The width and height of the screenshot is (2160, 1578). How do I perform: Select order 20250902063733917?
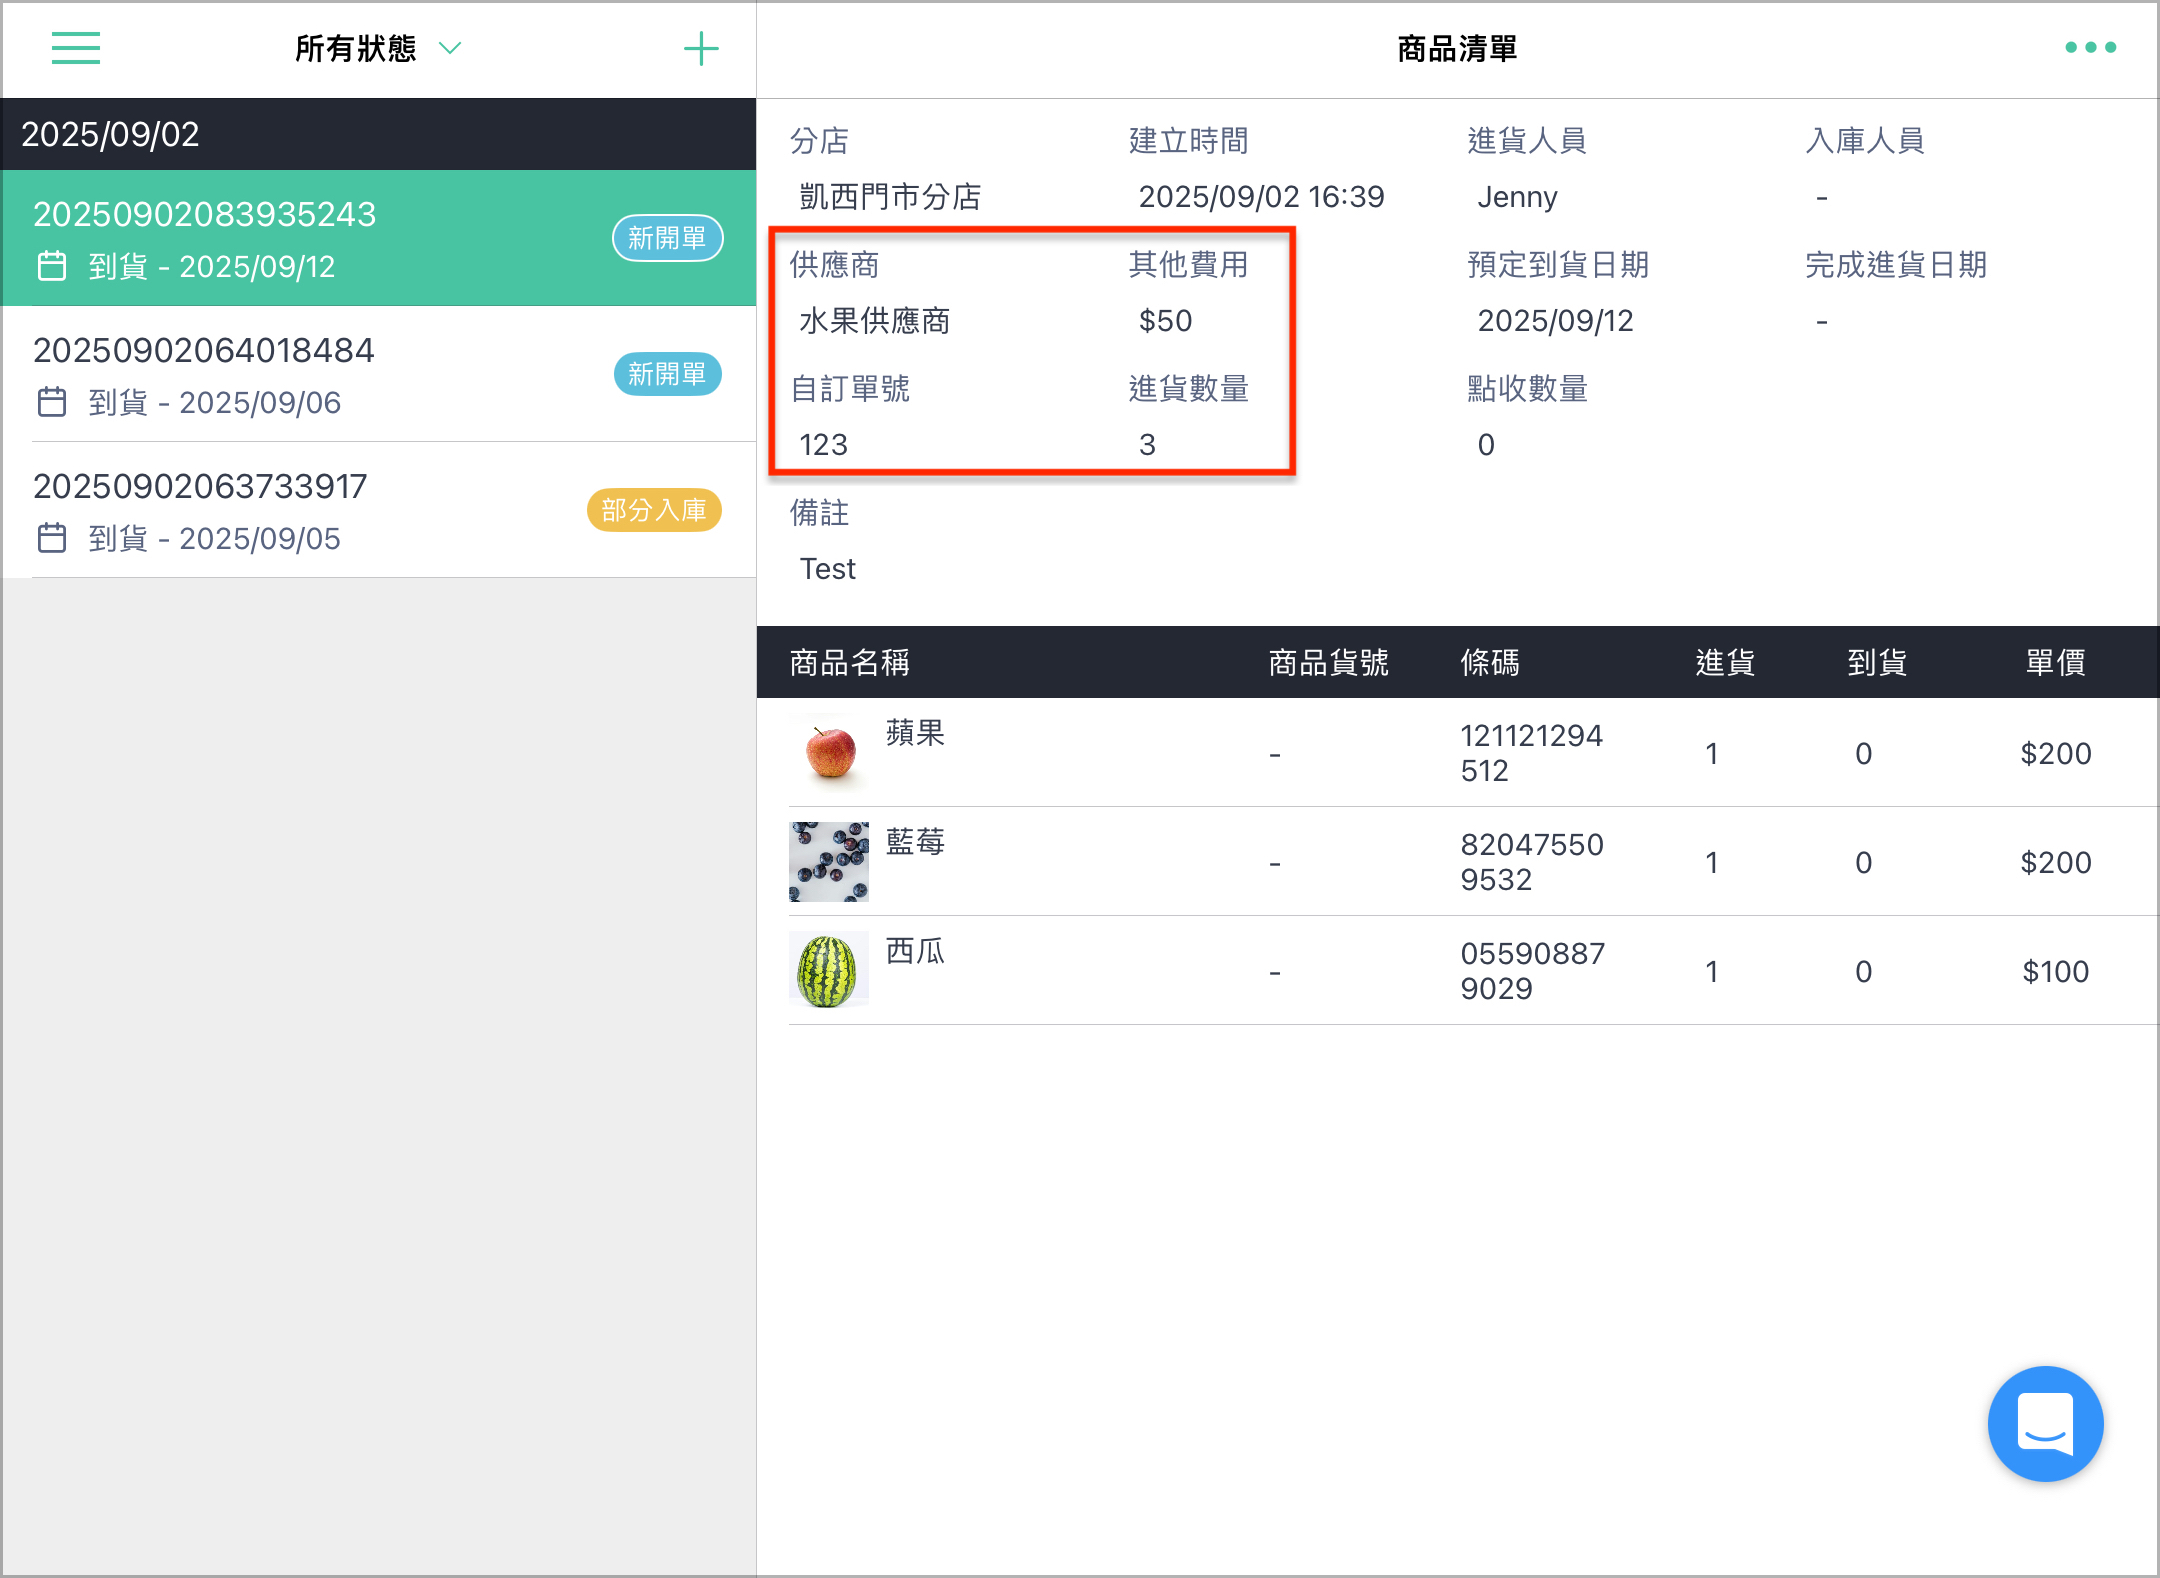(379, 510)
